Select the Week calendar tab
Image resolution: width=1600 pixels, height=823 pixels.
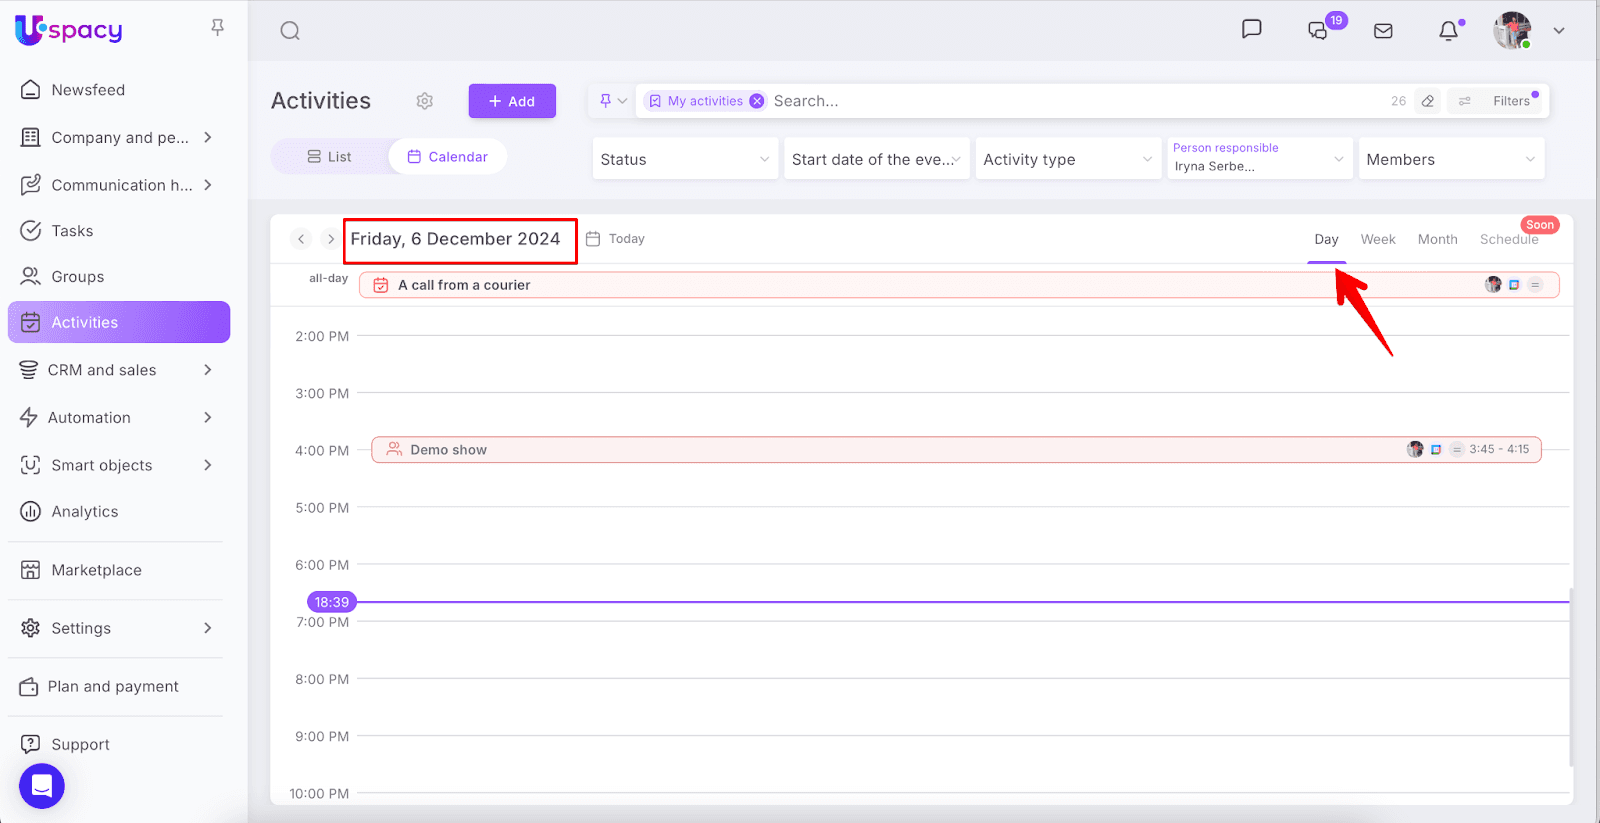click(1377, 239)
